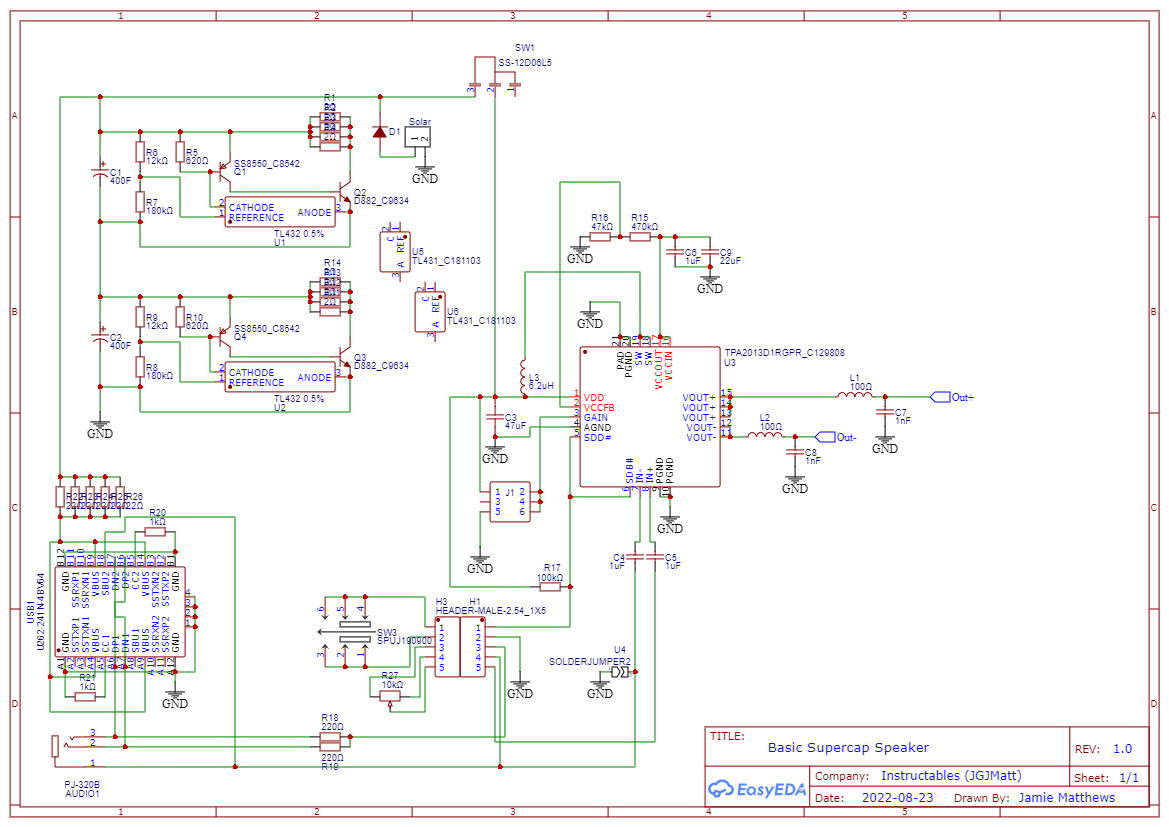Select the C1 400F supercapacitor
The height and width of the screenshot is (827, 1169).
(x=99, y=173)
